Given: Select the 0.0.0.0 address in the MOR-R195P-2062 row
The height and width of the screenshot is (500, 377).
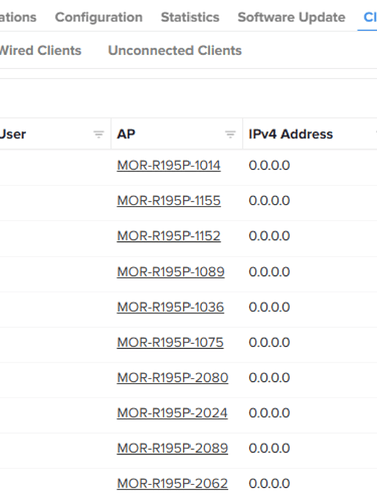Looking at the screenshot, I should tap(269, 484).
